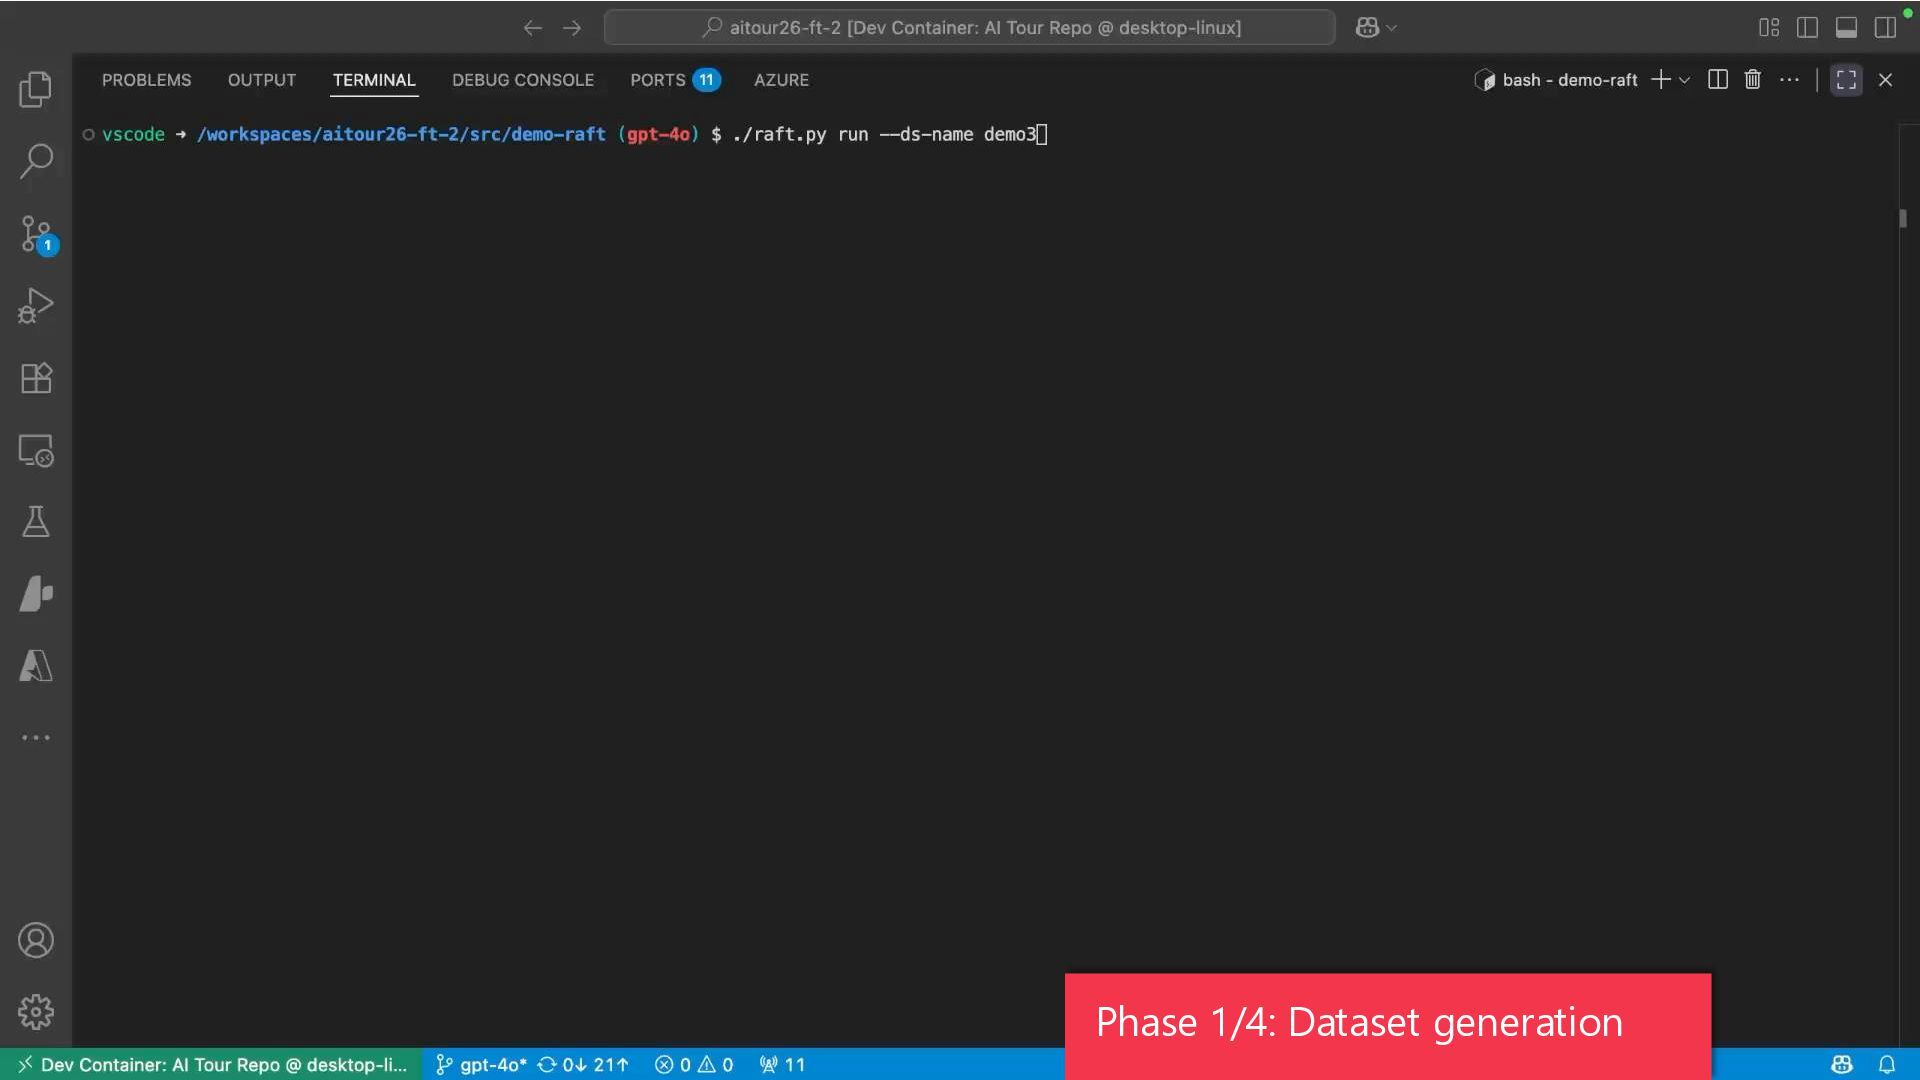Toggle maximized terminal panel size
This screenshot has width=1920, height=1080.
[x=1846, y=80]
